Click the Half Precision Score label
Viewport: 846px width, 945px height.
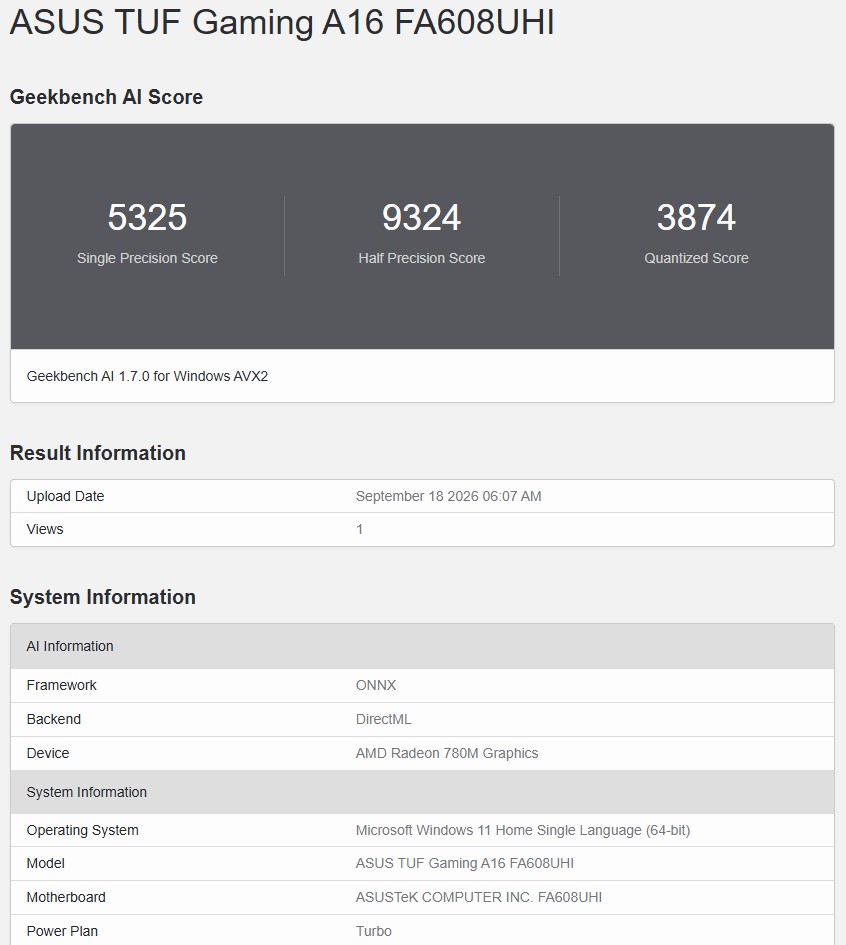(422, 258)
